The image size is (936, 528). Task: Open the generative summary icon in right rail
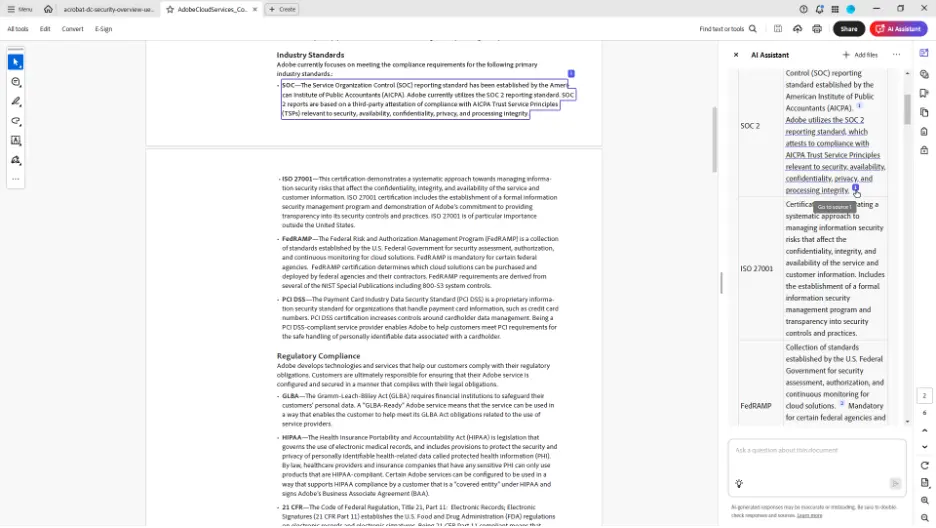924,74
